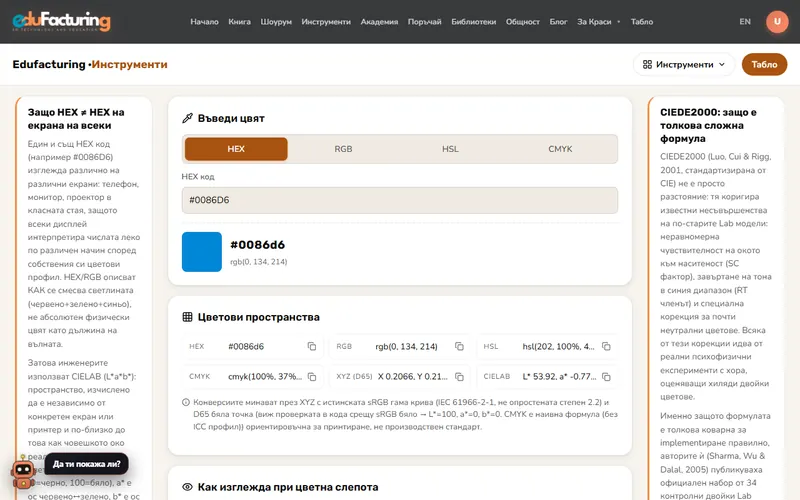The width and height of the screenshot is (800, 500).
Task: Click the Как изглежда при цветна слепота heading
Action: click(288, 487)
